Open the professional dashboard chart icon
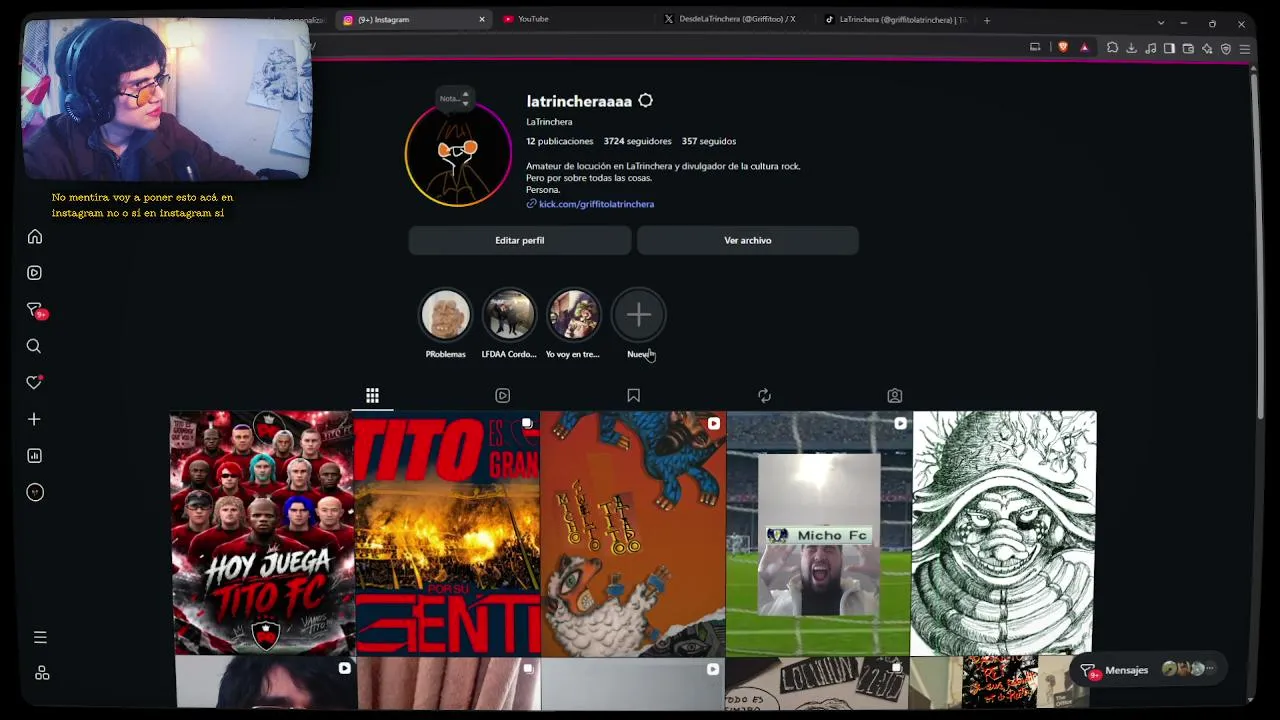The image size is (1280, 720). coord(34,456)
